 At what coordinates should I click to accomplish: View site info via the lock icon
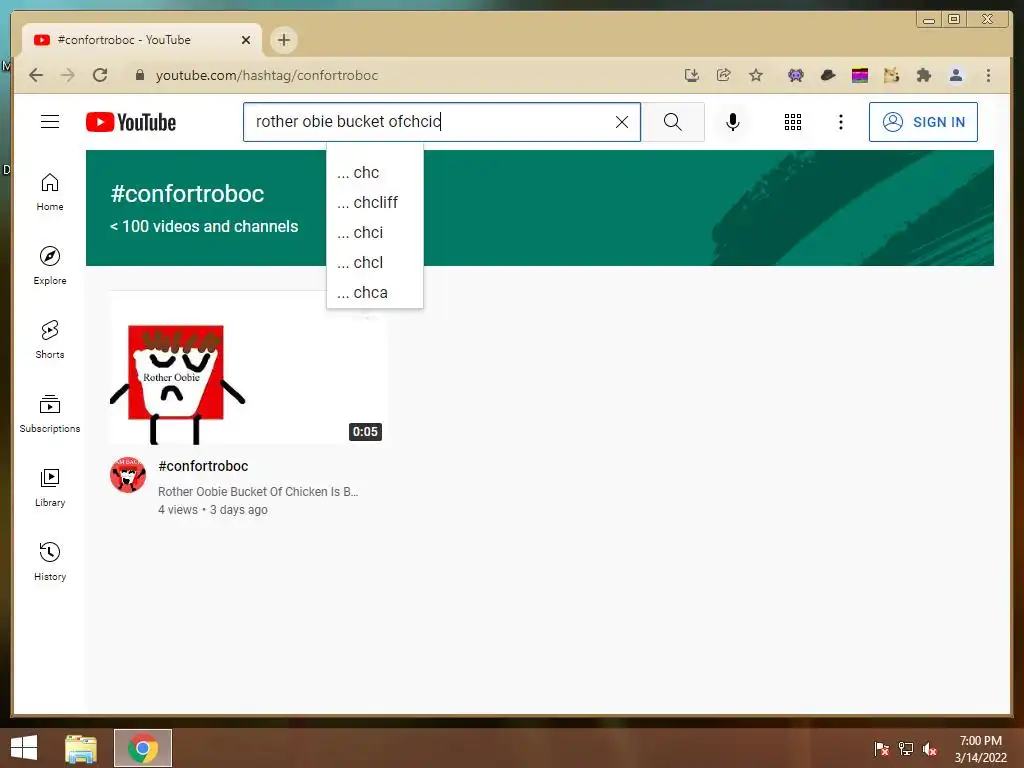tap(139, 75)
